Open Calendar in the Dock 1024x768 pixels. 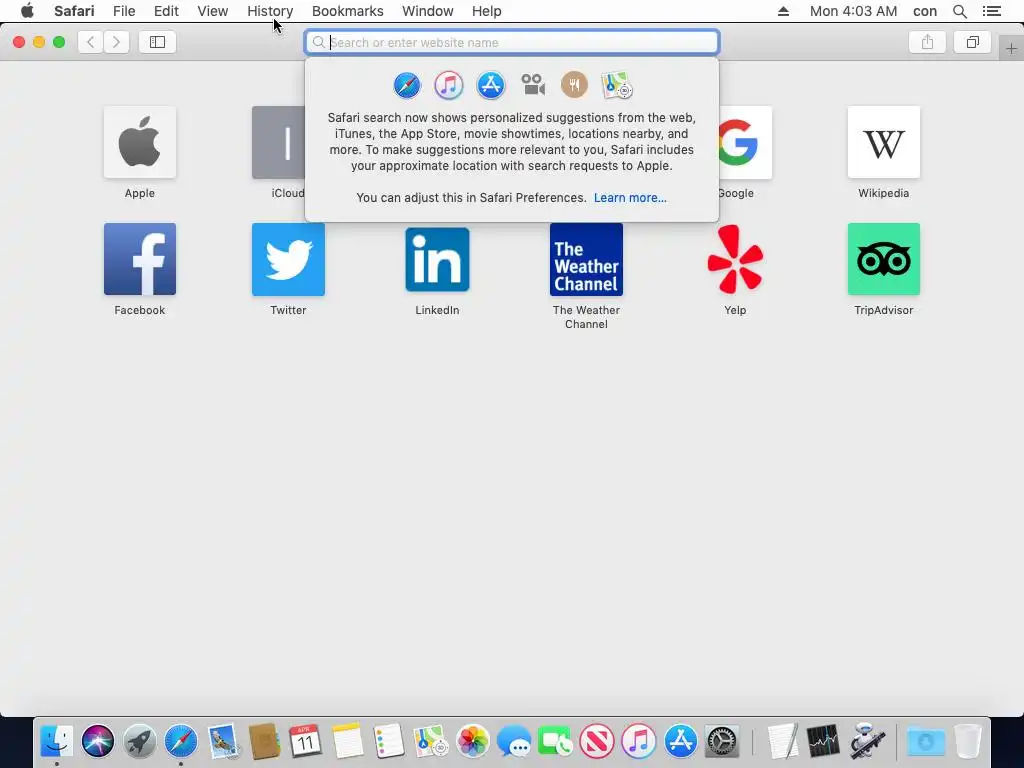[306, 741]
